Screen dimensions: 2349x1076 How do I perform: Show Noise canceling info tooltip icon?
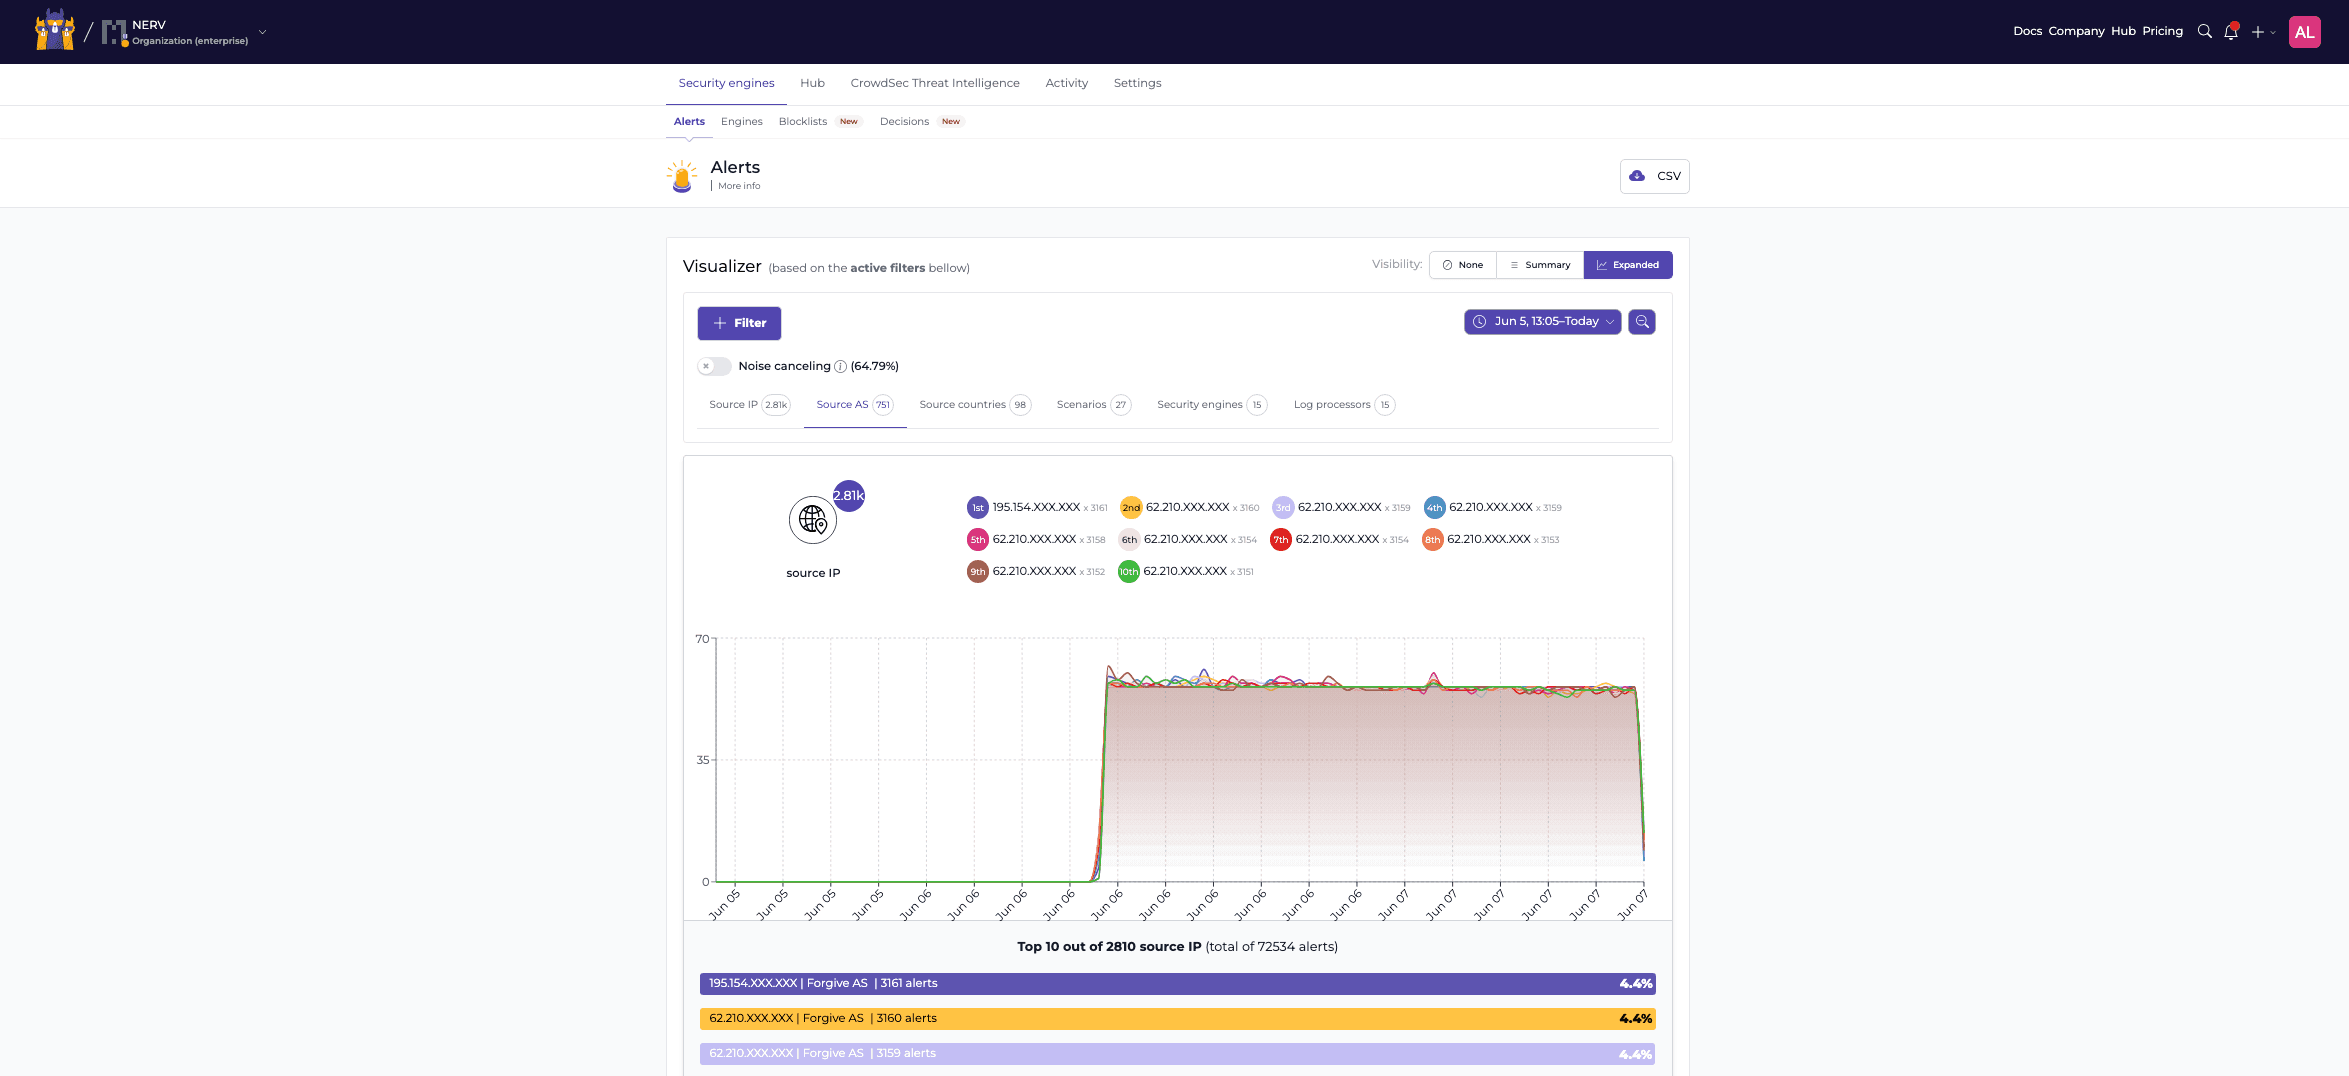click(x=840, y=366)
